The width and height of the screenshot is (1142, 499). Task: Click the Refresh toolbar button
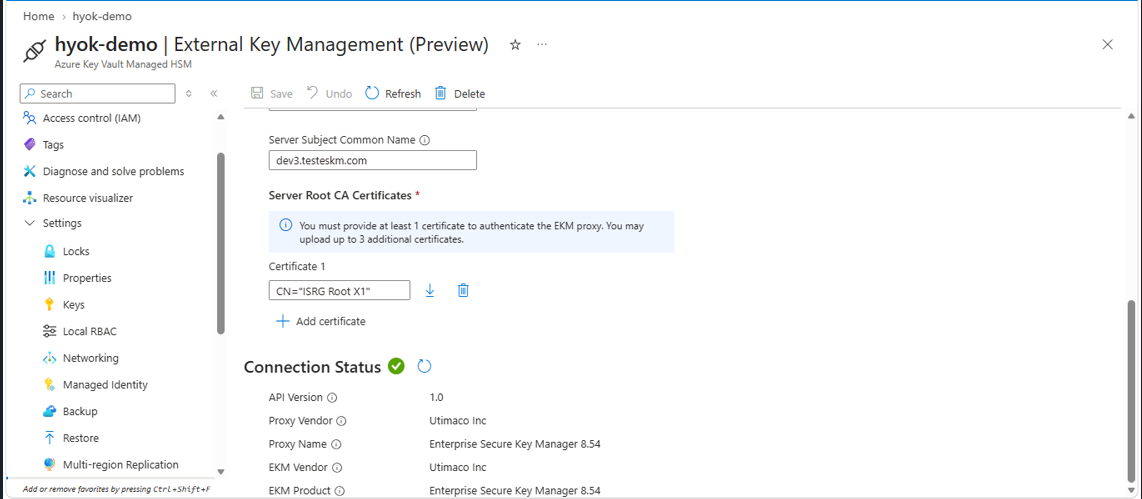393,94
